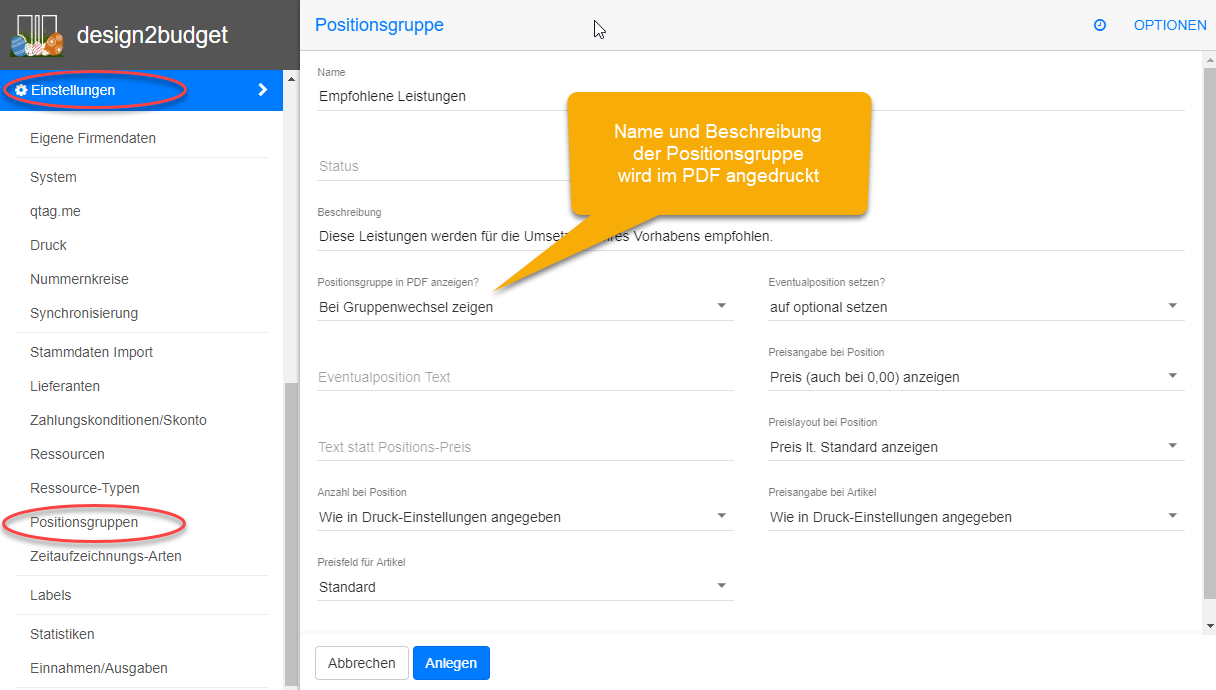Viewport: 1216px width, 690px height.
Task: Click the Abbrechen button
Action: pos(362,663)
